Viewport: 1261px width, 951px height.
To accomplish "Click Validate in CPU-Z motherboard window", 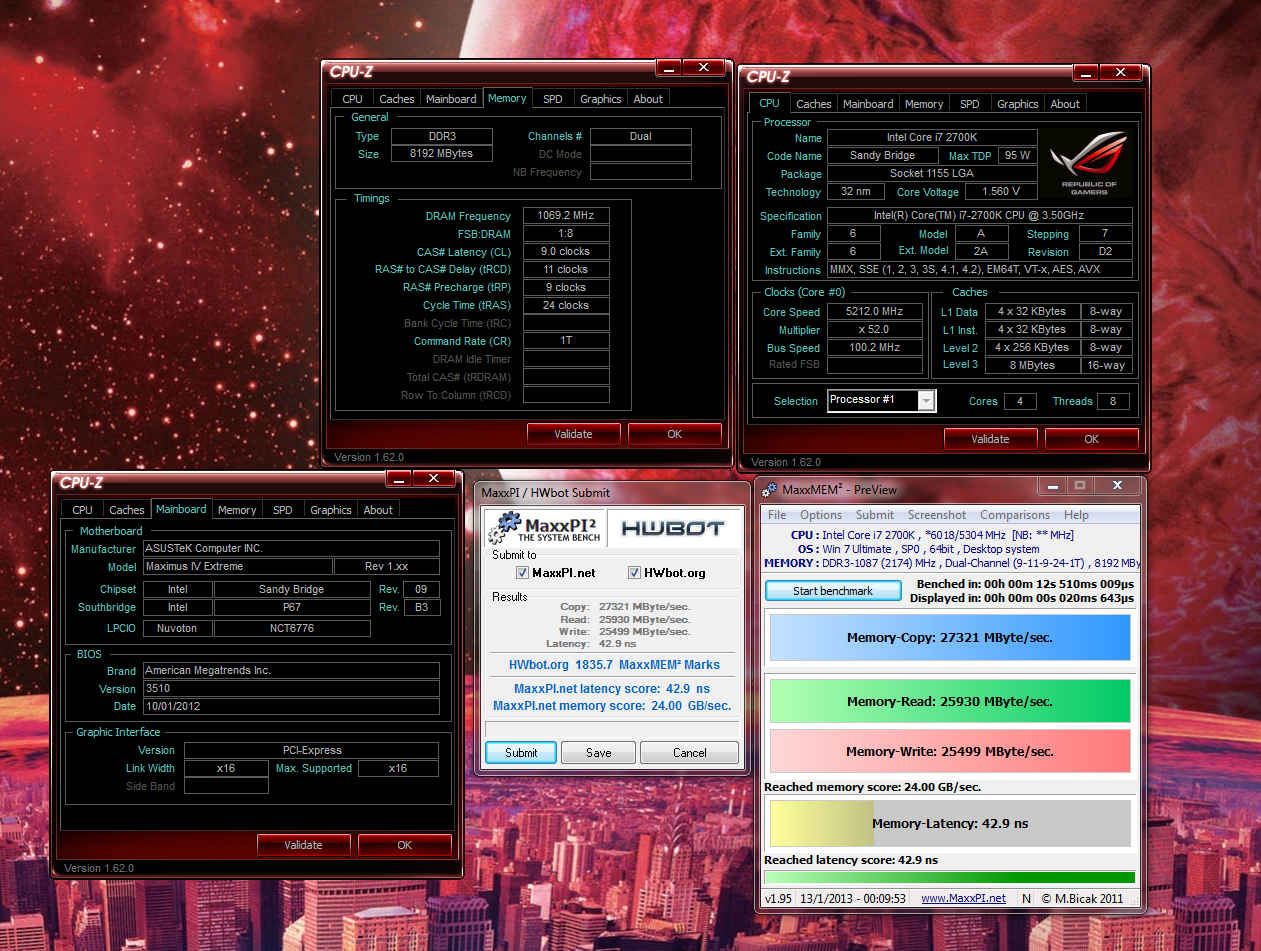I will 304,845.
